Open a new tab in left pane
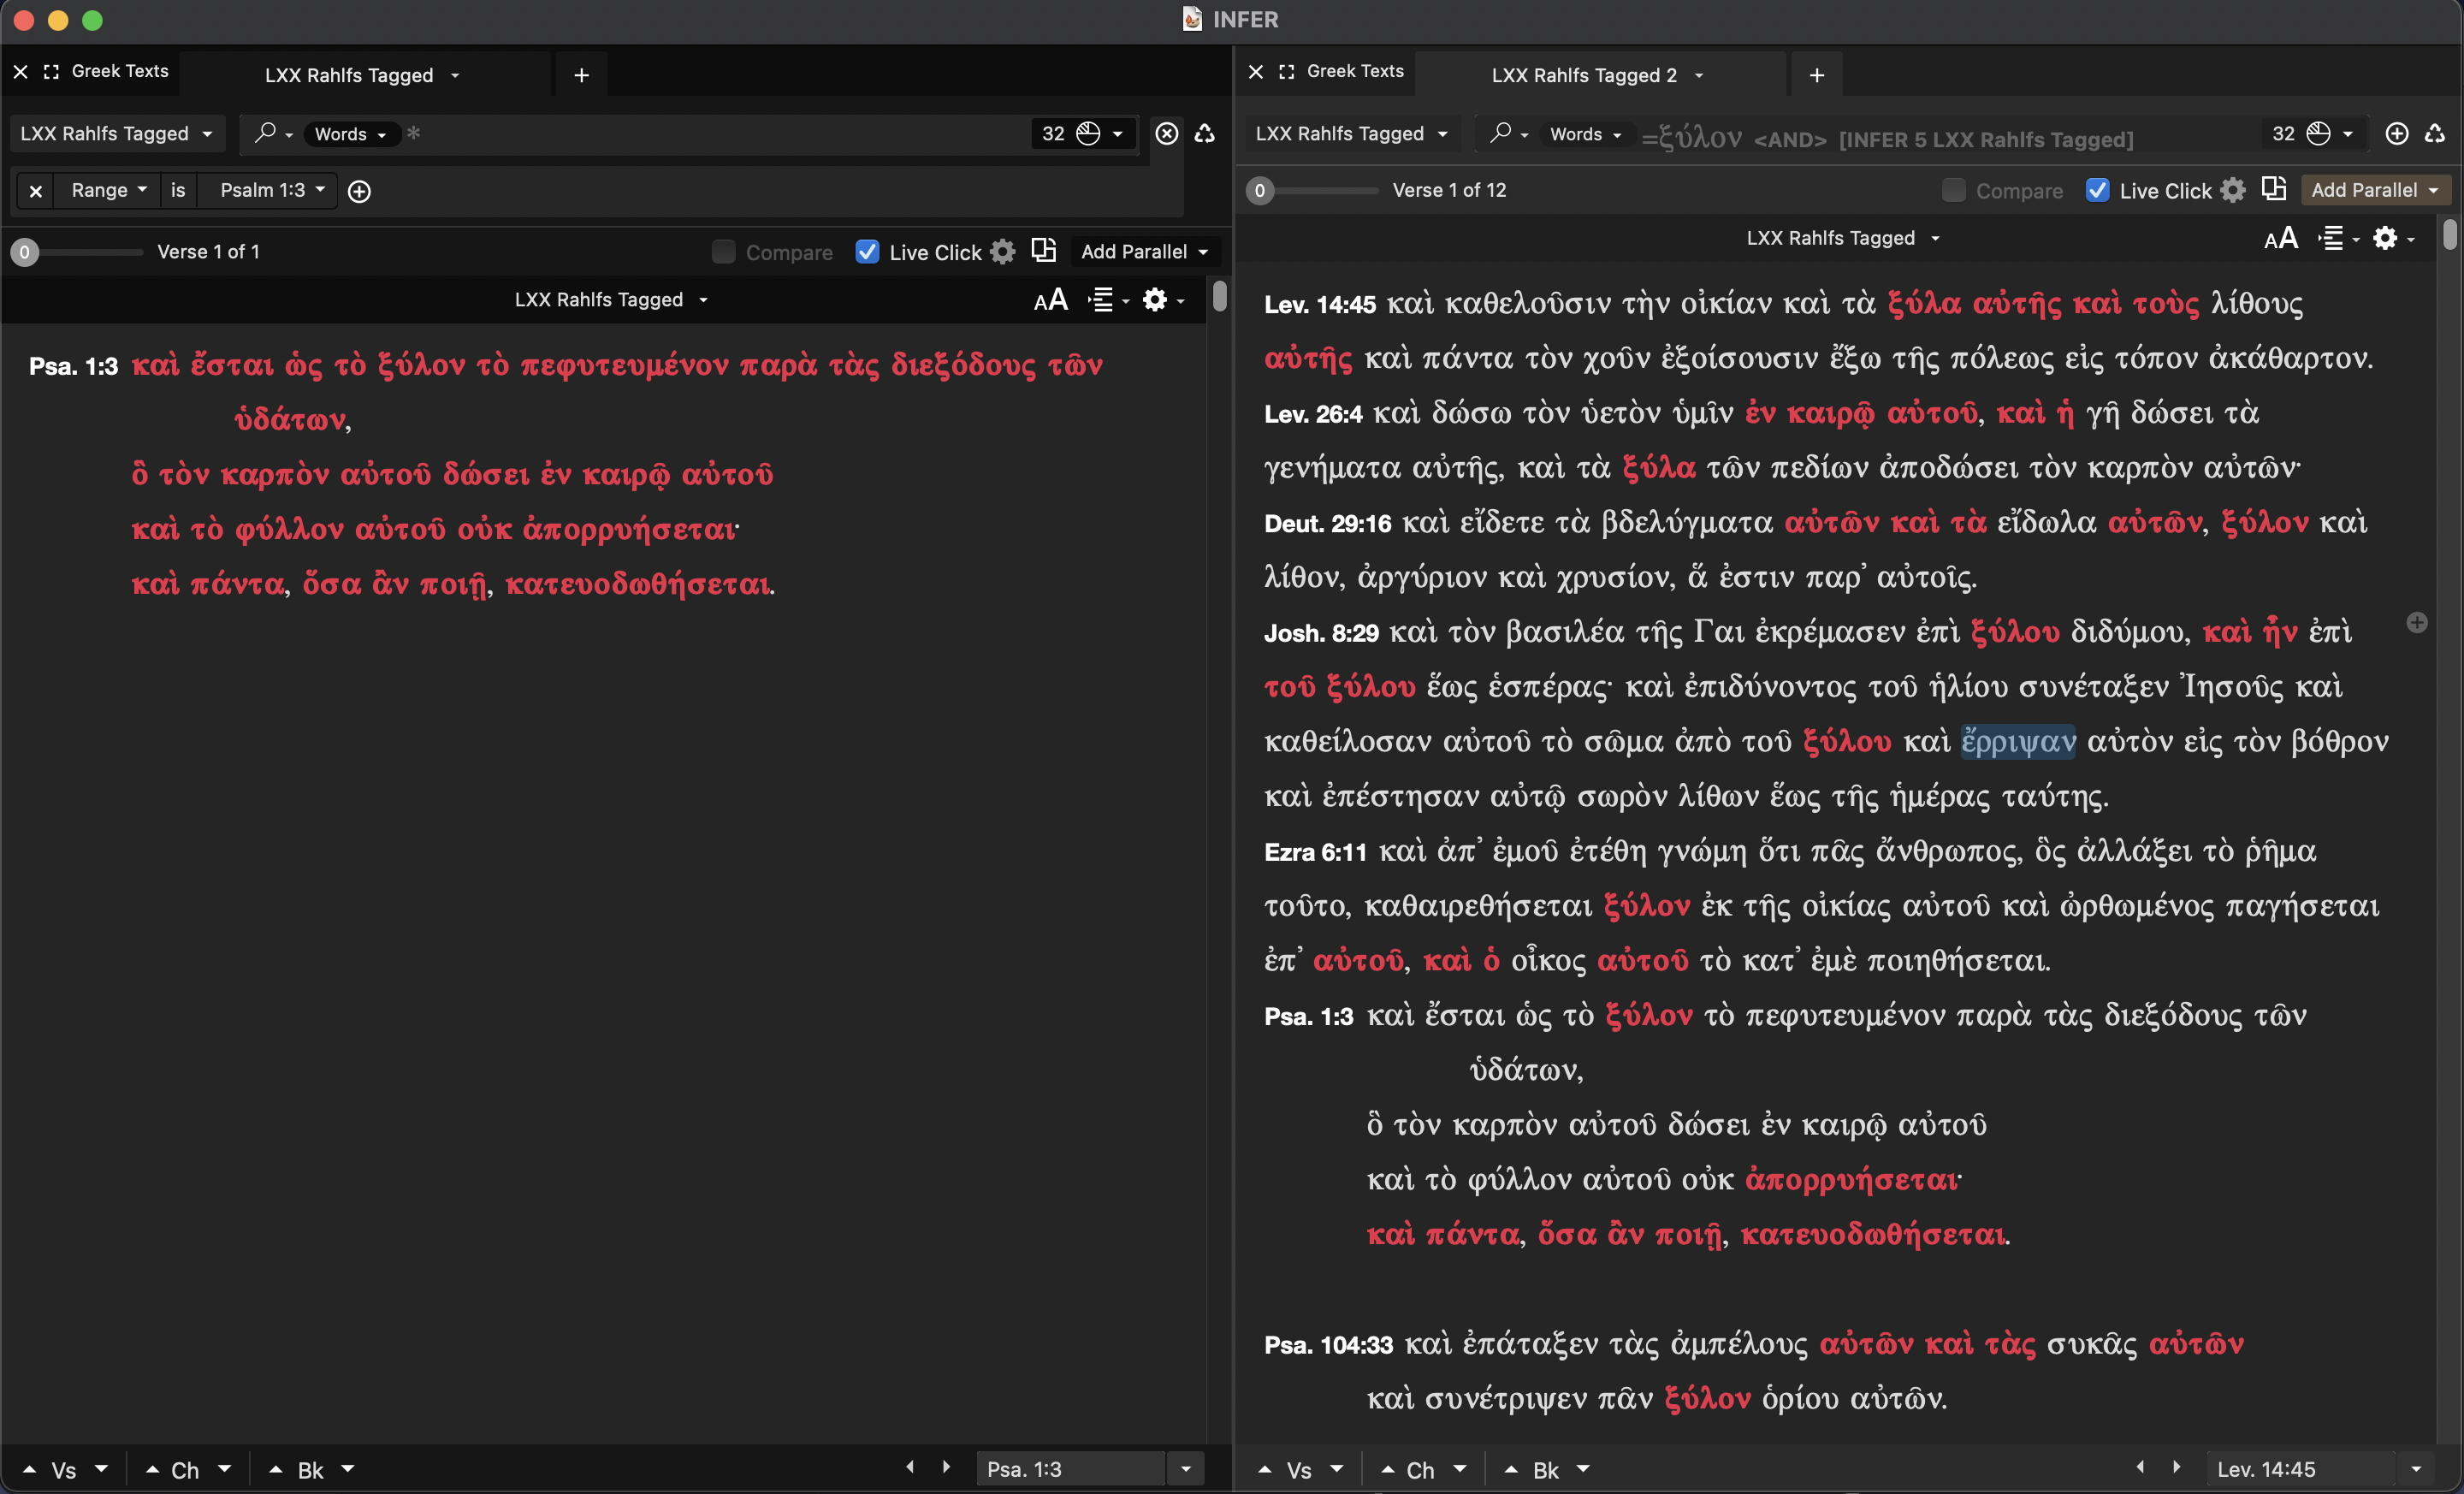 (581, 75)
